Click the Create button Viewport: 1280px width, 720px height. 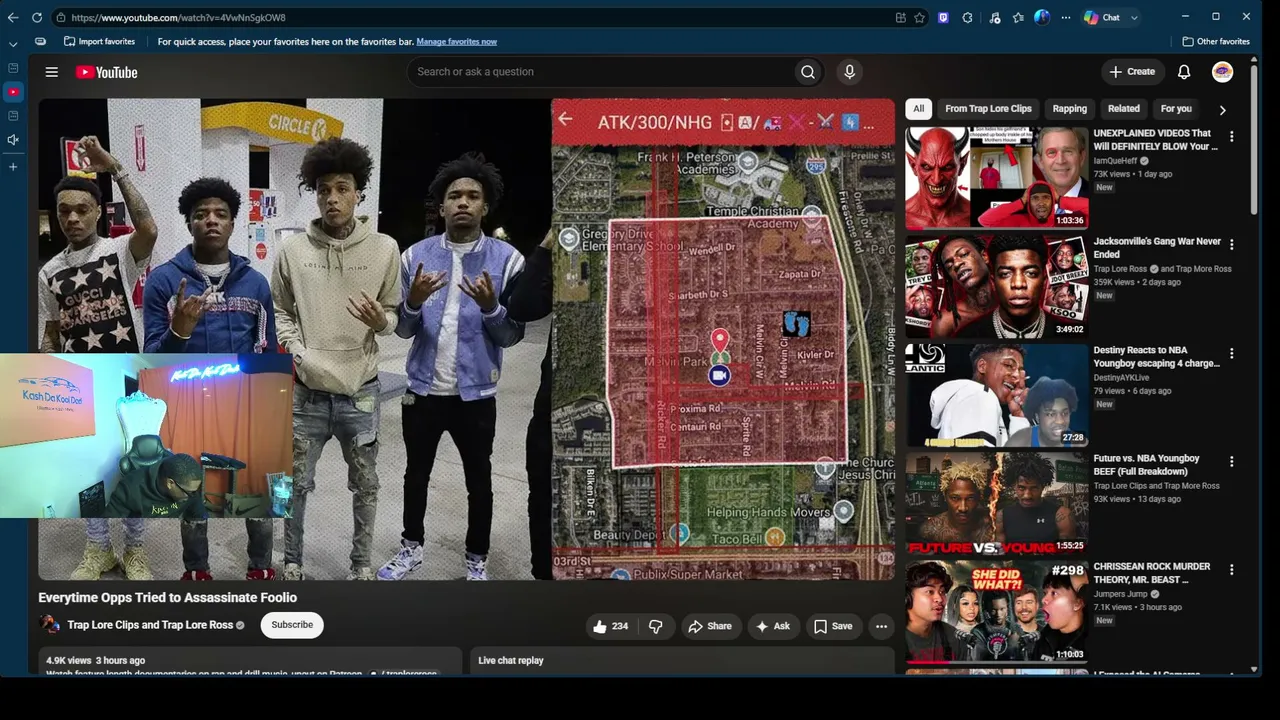[x=1131, y=72]
